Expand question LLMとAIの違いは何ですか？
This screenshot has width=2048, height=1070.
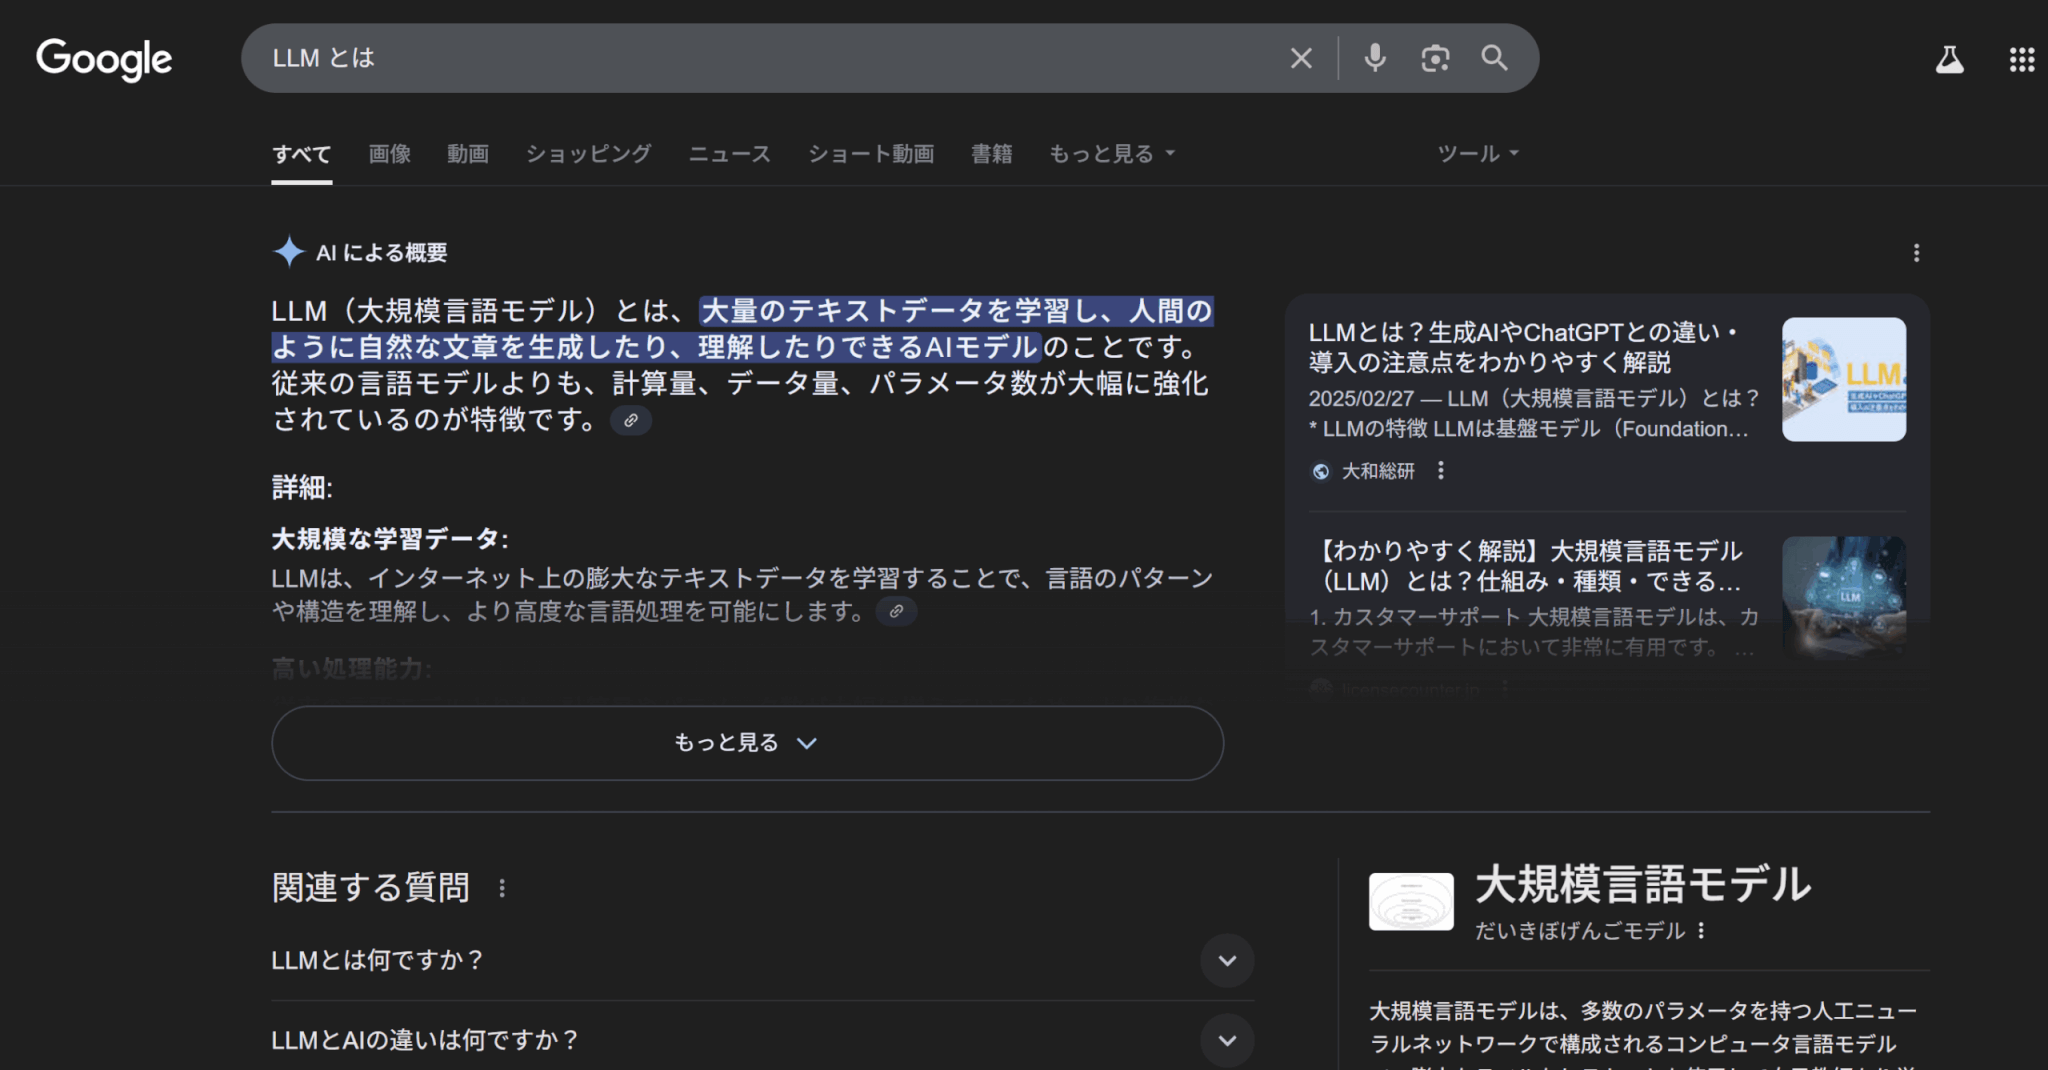click(762, 1041)
